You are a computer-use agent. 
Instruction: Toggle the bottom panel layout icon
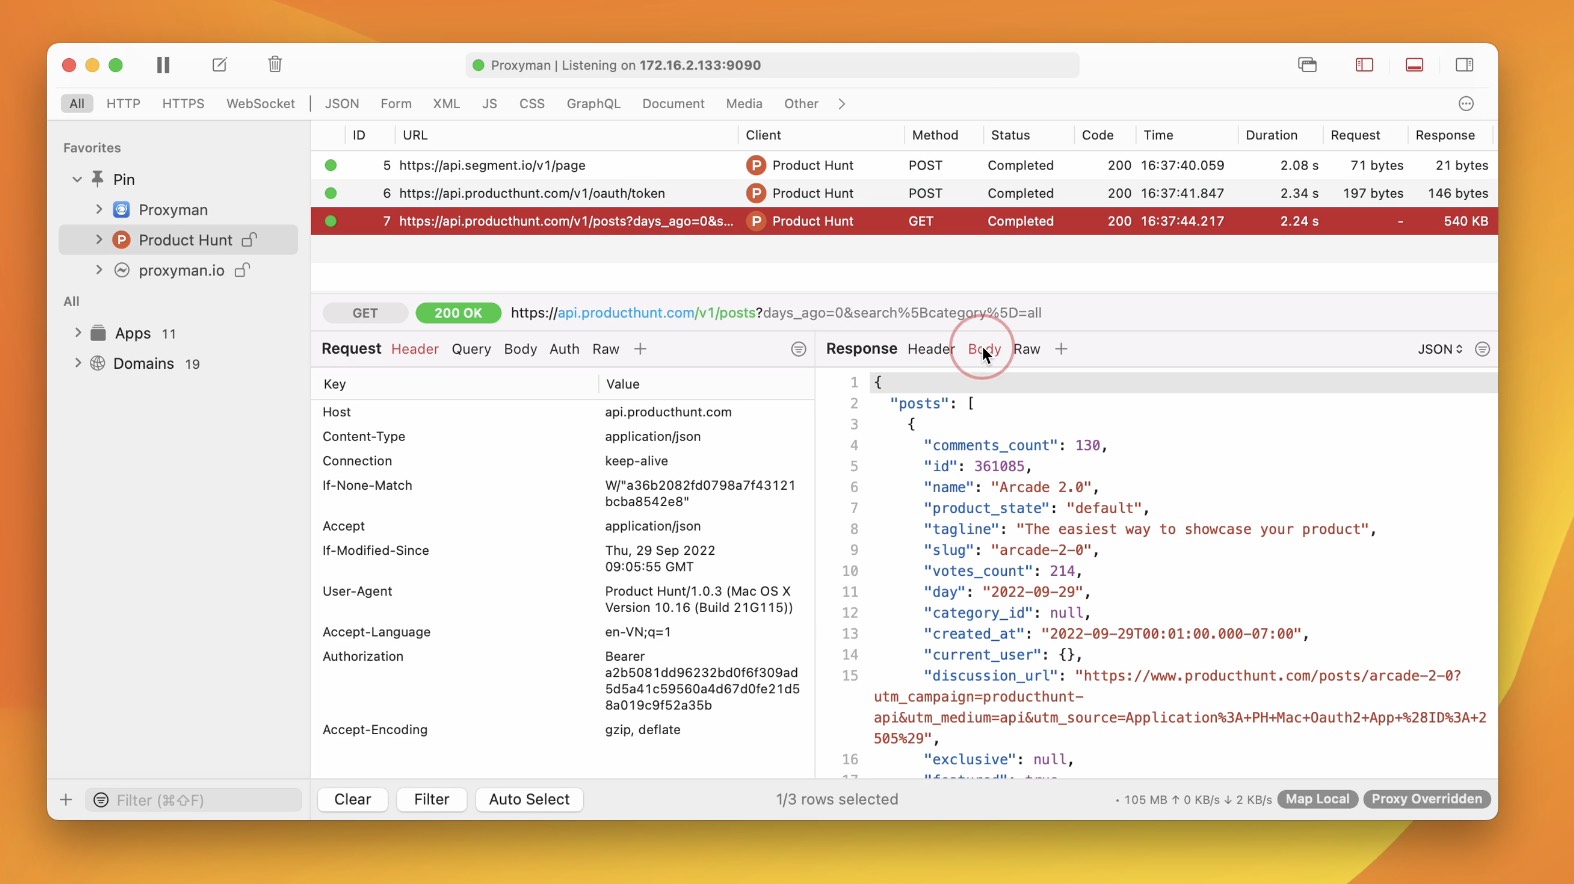(x=1414, y=65)
